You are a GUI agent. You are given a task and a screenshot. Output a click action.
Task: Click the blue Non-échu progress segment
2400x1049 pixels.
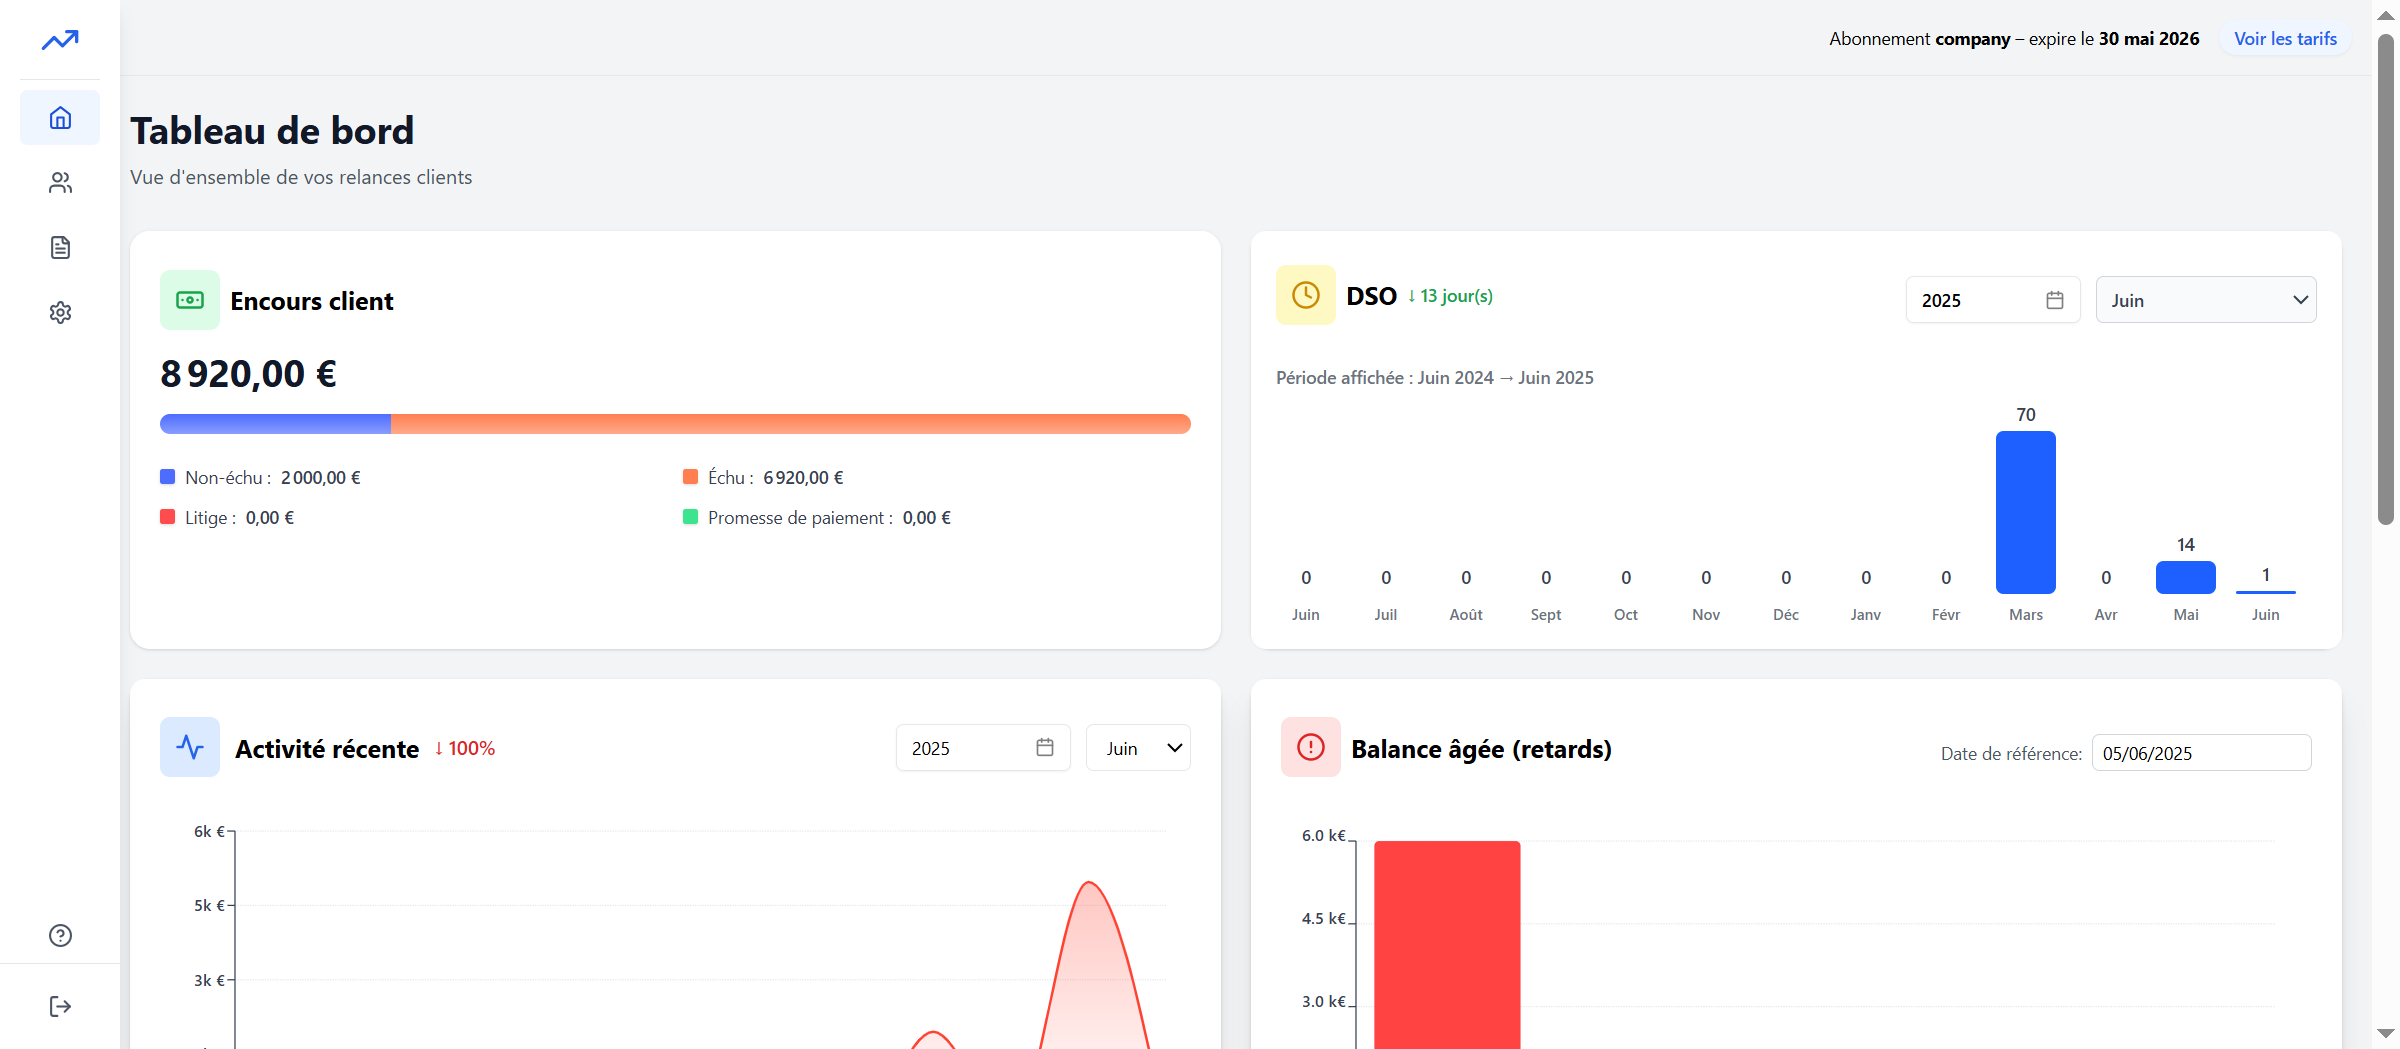click(x=275, y=424)
